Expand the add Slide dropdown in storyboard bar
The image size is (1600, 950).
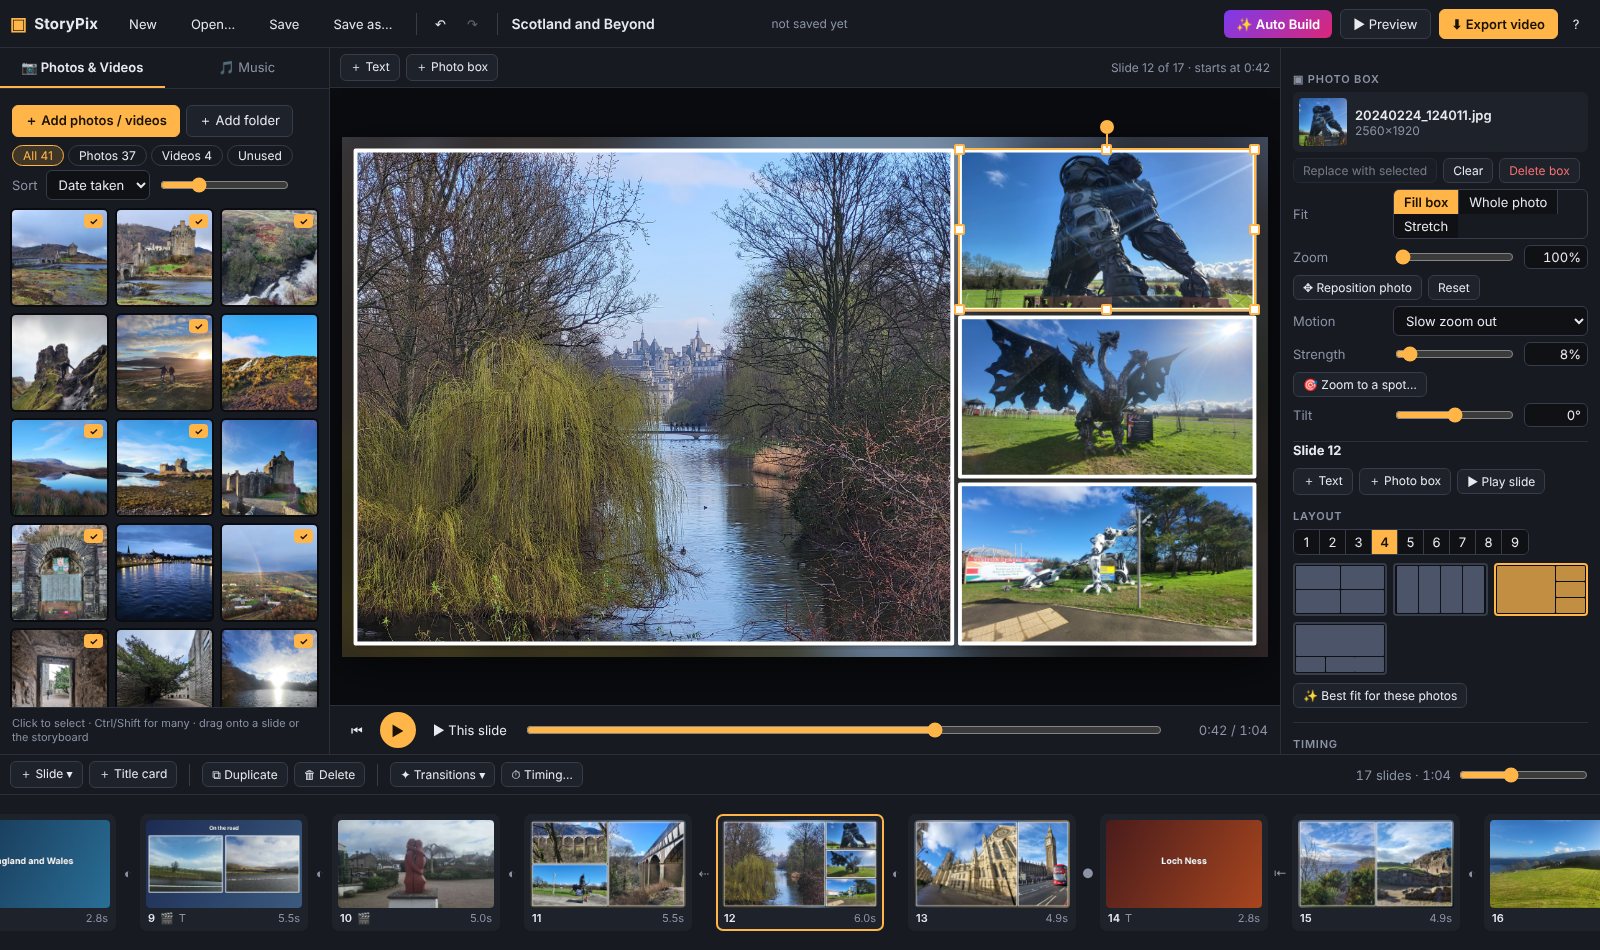[x=47, y=774]
